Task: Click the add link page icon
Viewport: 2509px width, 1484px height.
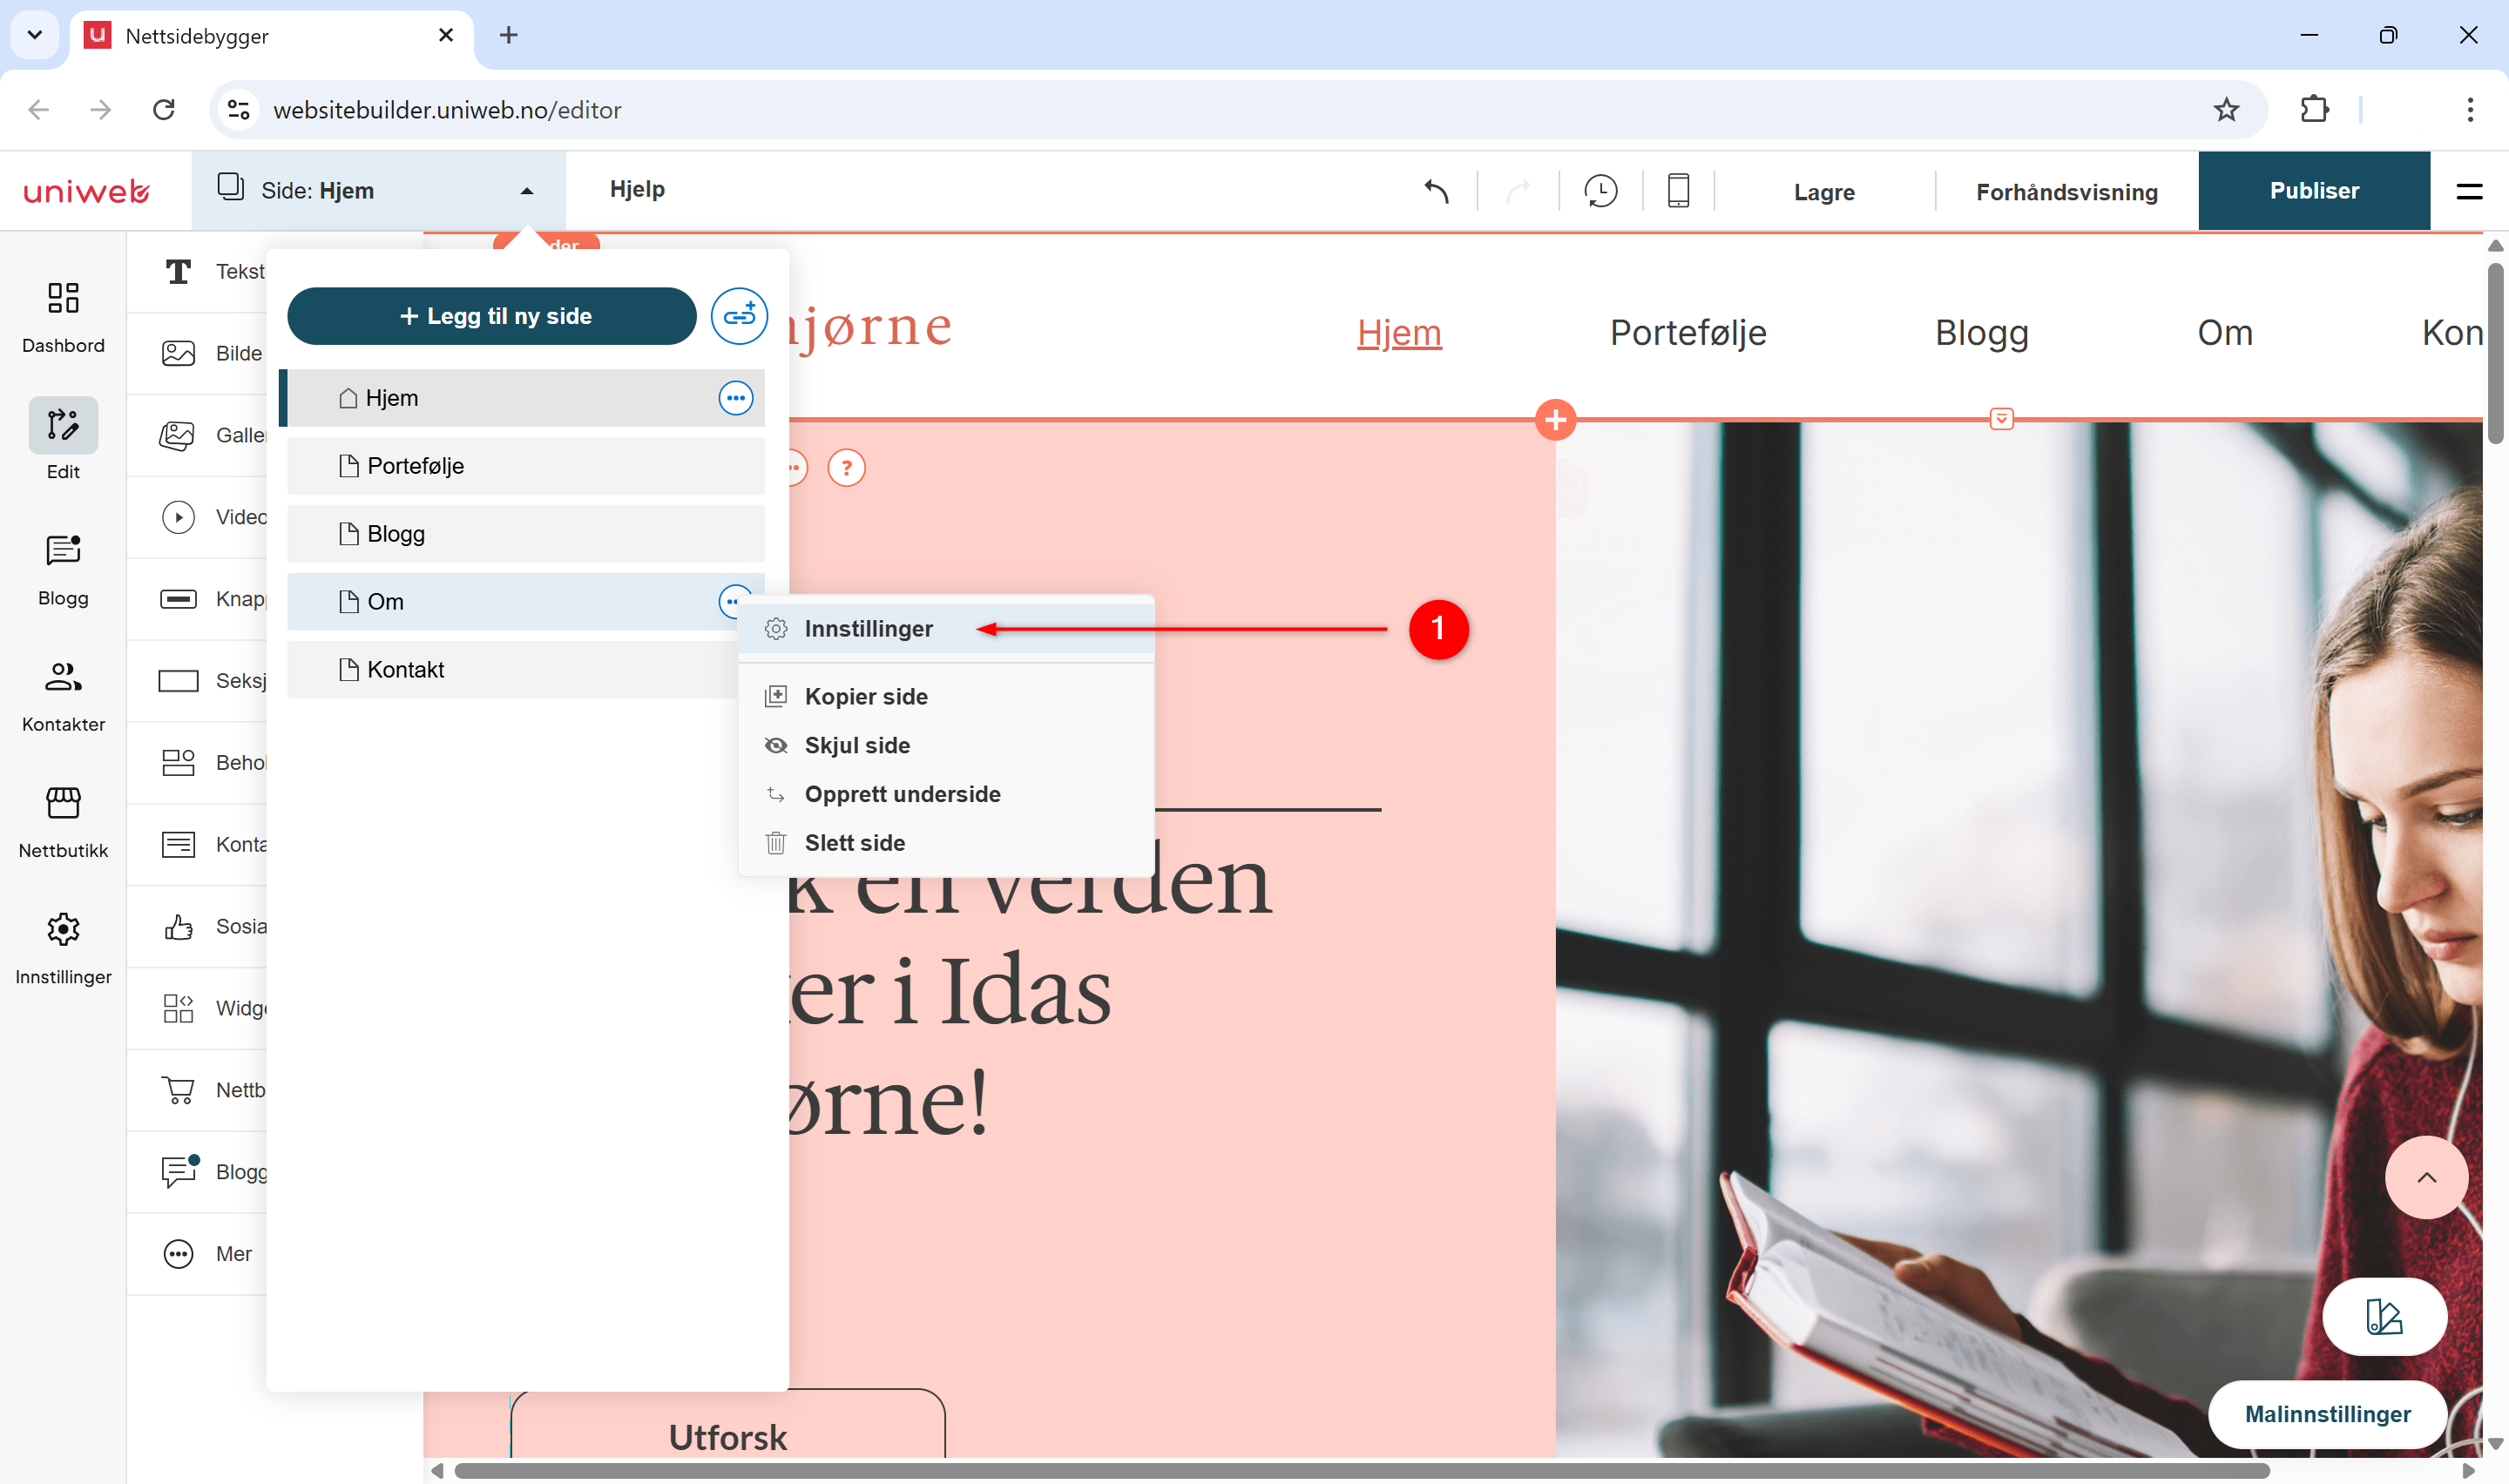Action: click(739, 316)
